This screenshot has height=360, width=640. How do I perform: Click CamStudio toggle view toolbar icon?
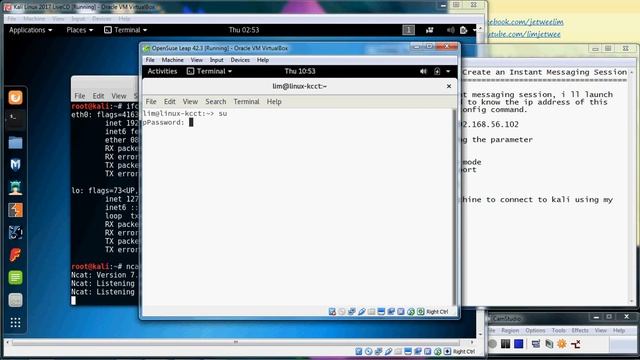point(536,344)
